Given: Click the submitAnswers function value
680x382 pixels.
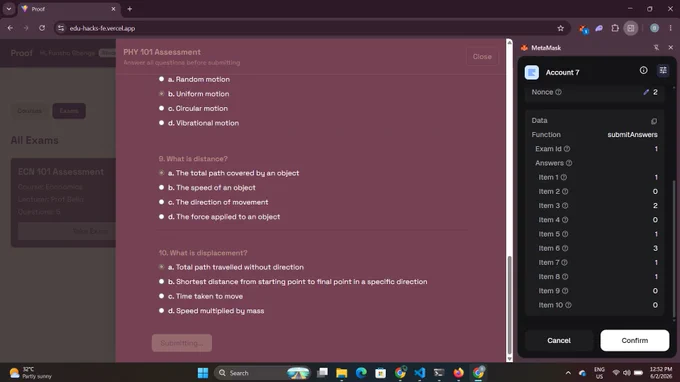Looking at the screenshot, I should (632, 135).
